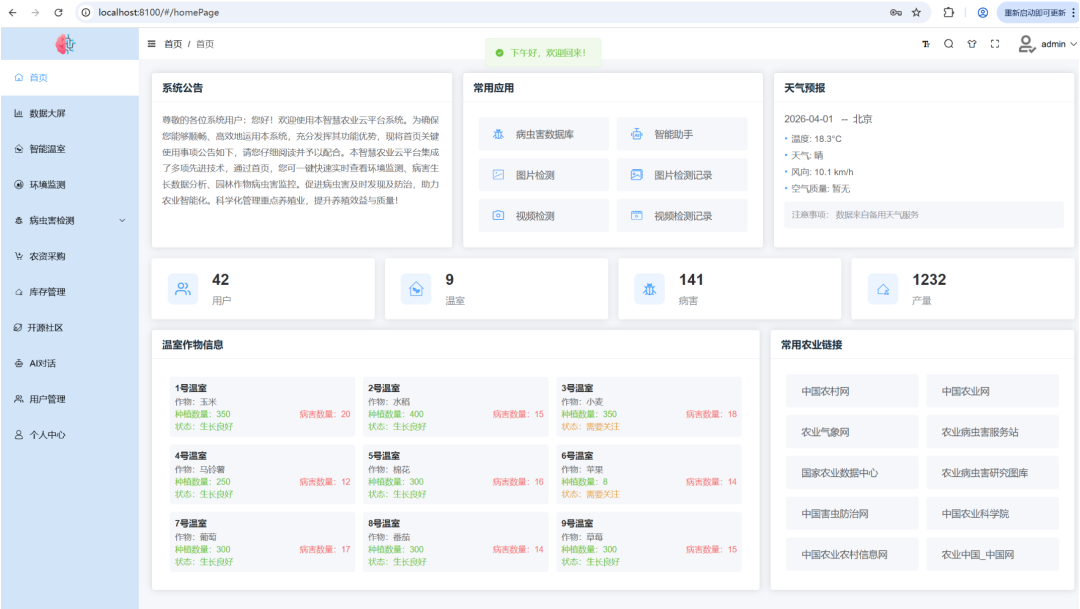Screen dimensions: 1080x609
Task: Open 开源社区 menu item
Action: pyautogui.click(x=70, y=328)
